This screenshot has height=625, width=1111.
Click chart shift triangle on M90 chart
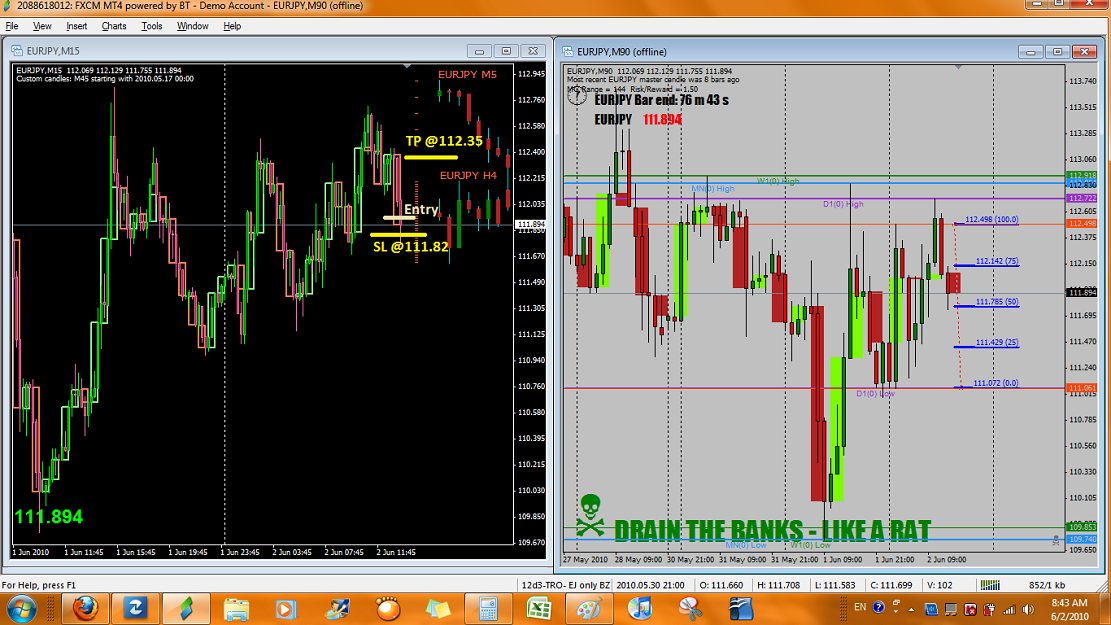point(958,67)
